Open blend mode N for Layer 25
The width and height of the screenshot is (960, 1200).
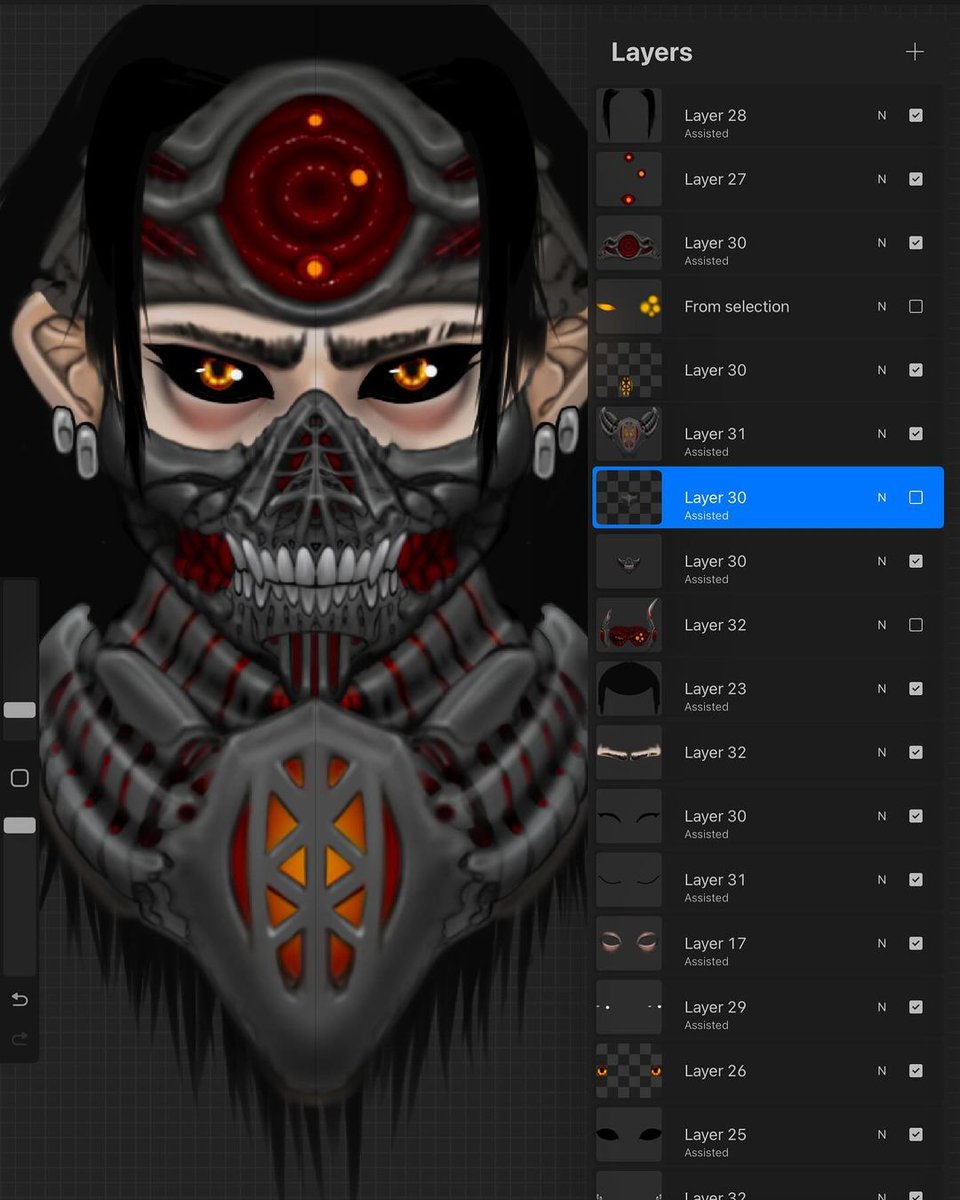tap(882, 1134)
